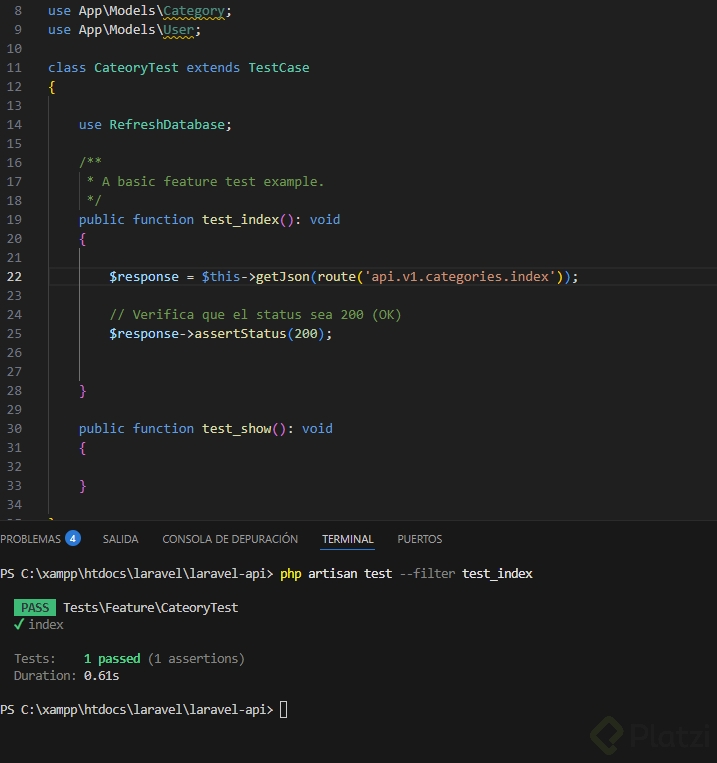
Task: Click line number 30 in gutter
Action: (14, 428)
